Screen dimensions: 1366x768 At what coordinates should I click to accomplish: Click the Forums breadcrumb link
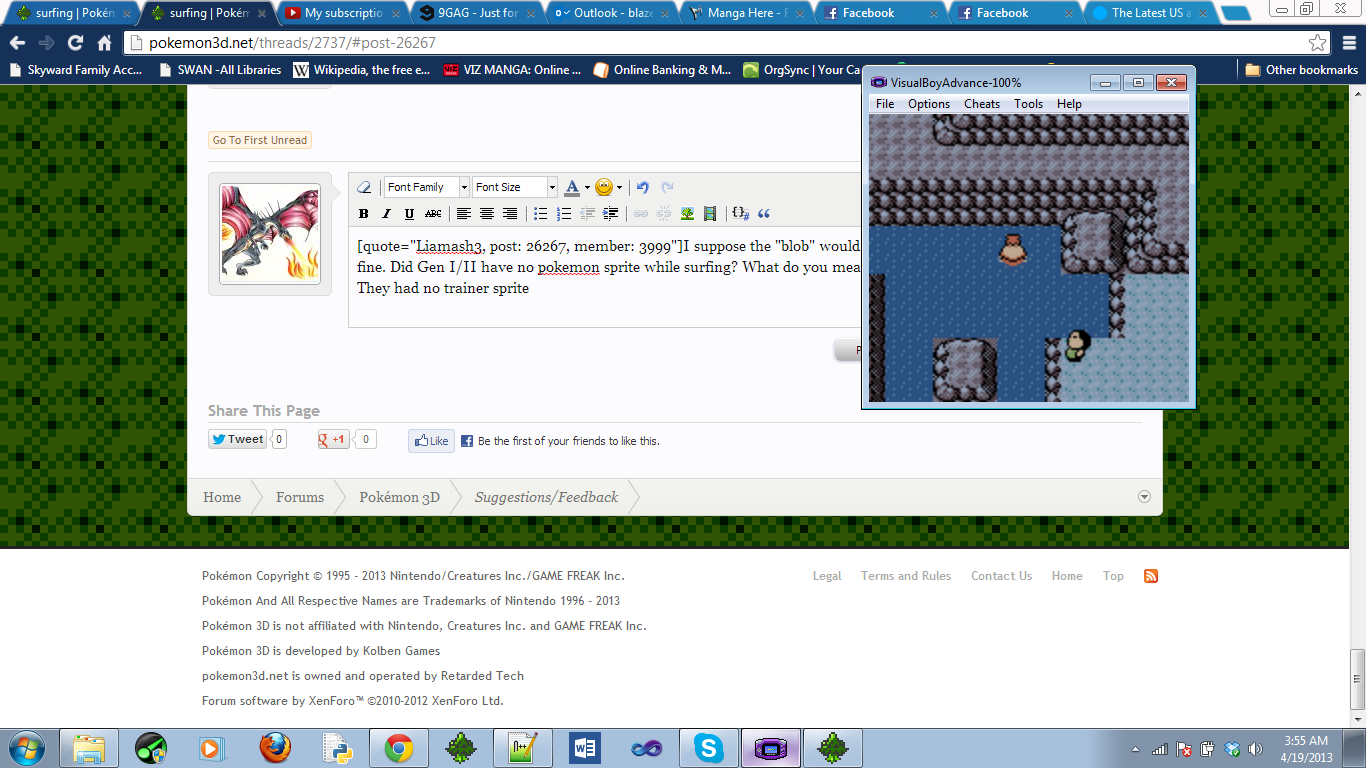click(x=300, y=497)
